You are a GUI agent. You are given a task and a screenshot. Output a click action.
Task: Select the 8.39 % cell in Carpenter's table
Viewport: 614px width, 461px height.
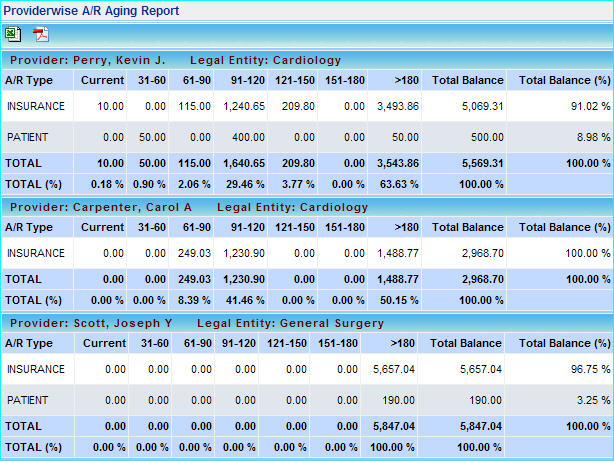(x=193, y=299)
